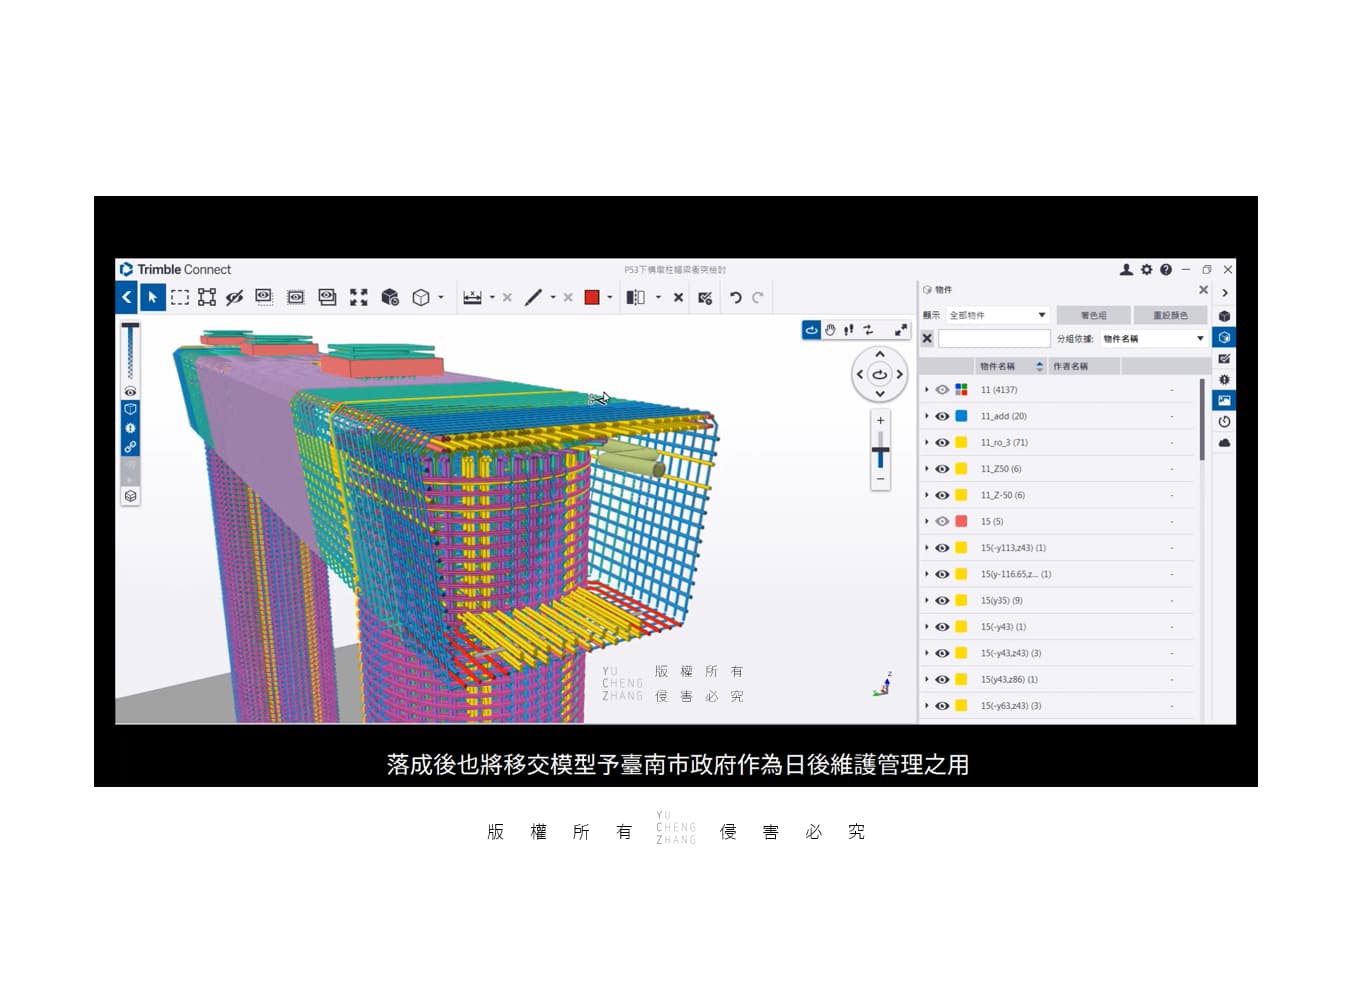Close the 物件 panel
The width and height of the screenshot is (1352, 983).
point(1203,290)
